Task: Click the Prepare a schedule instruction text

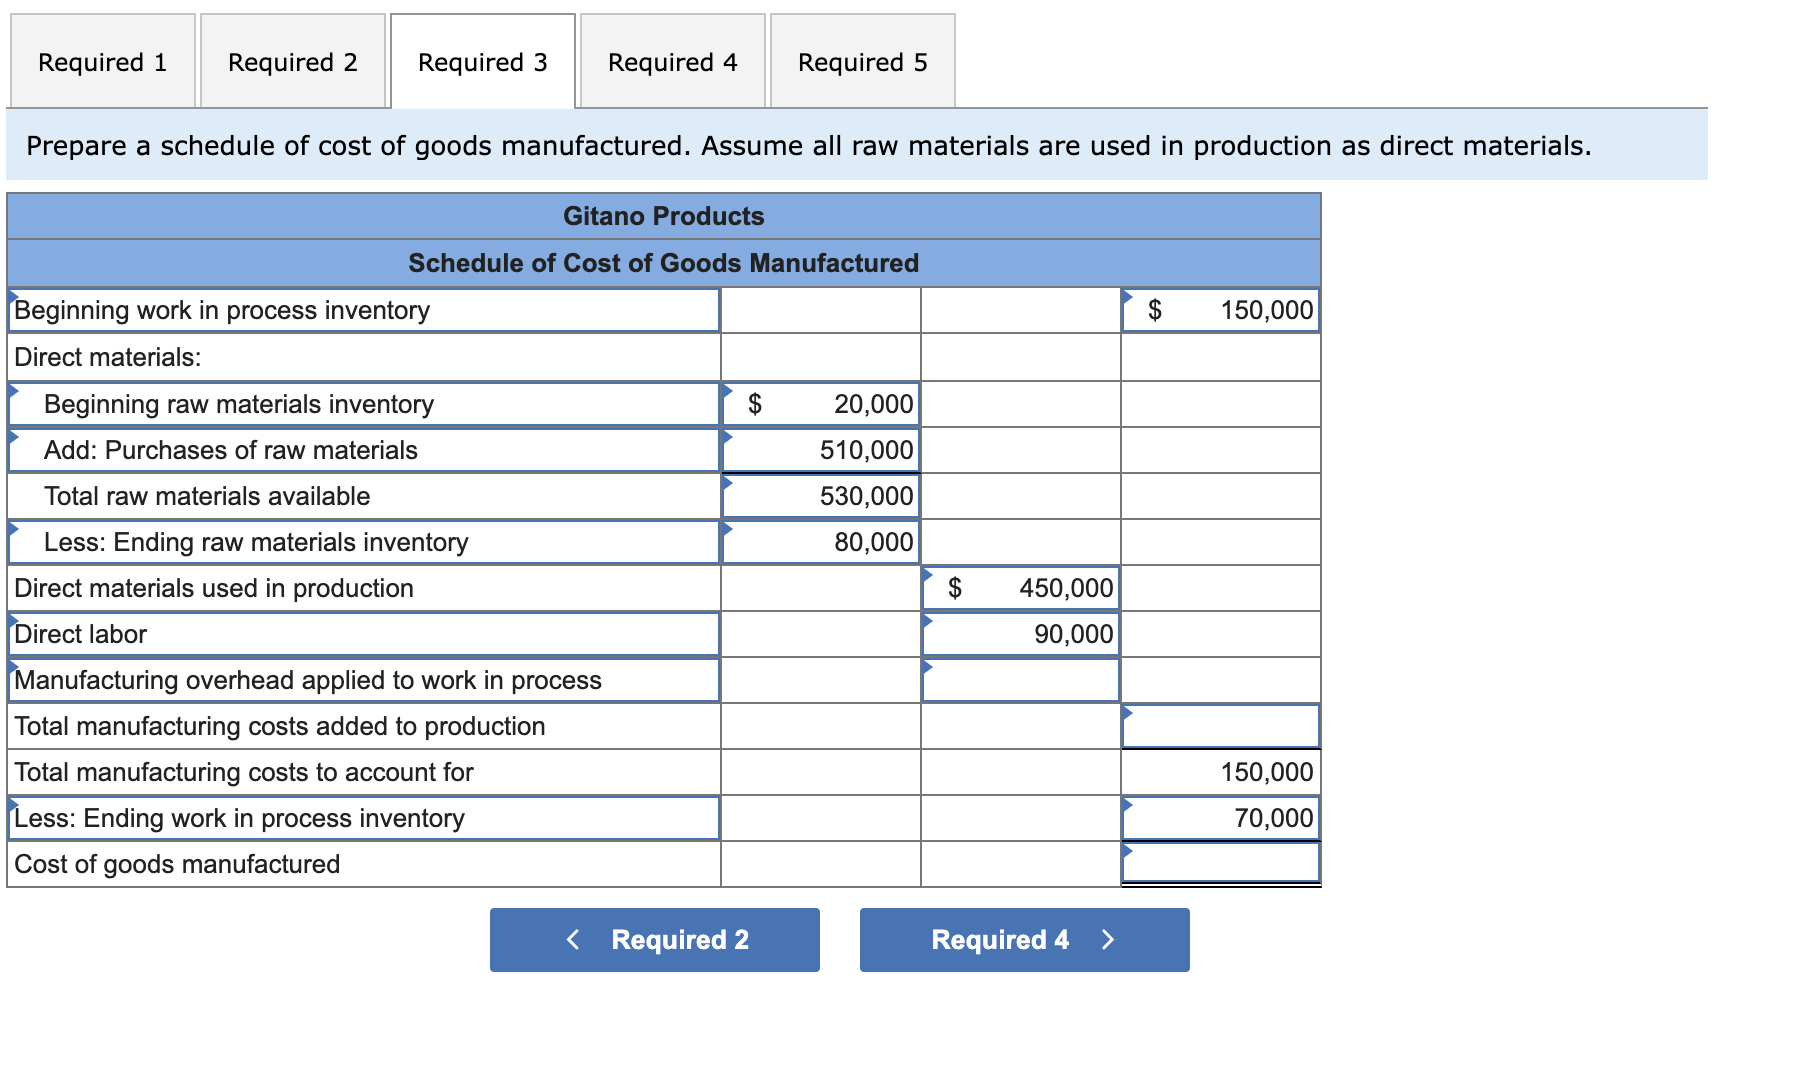Action: point(809,146)
